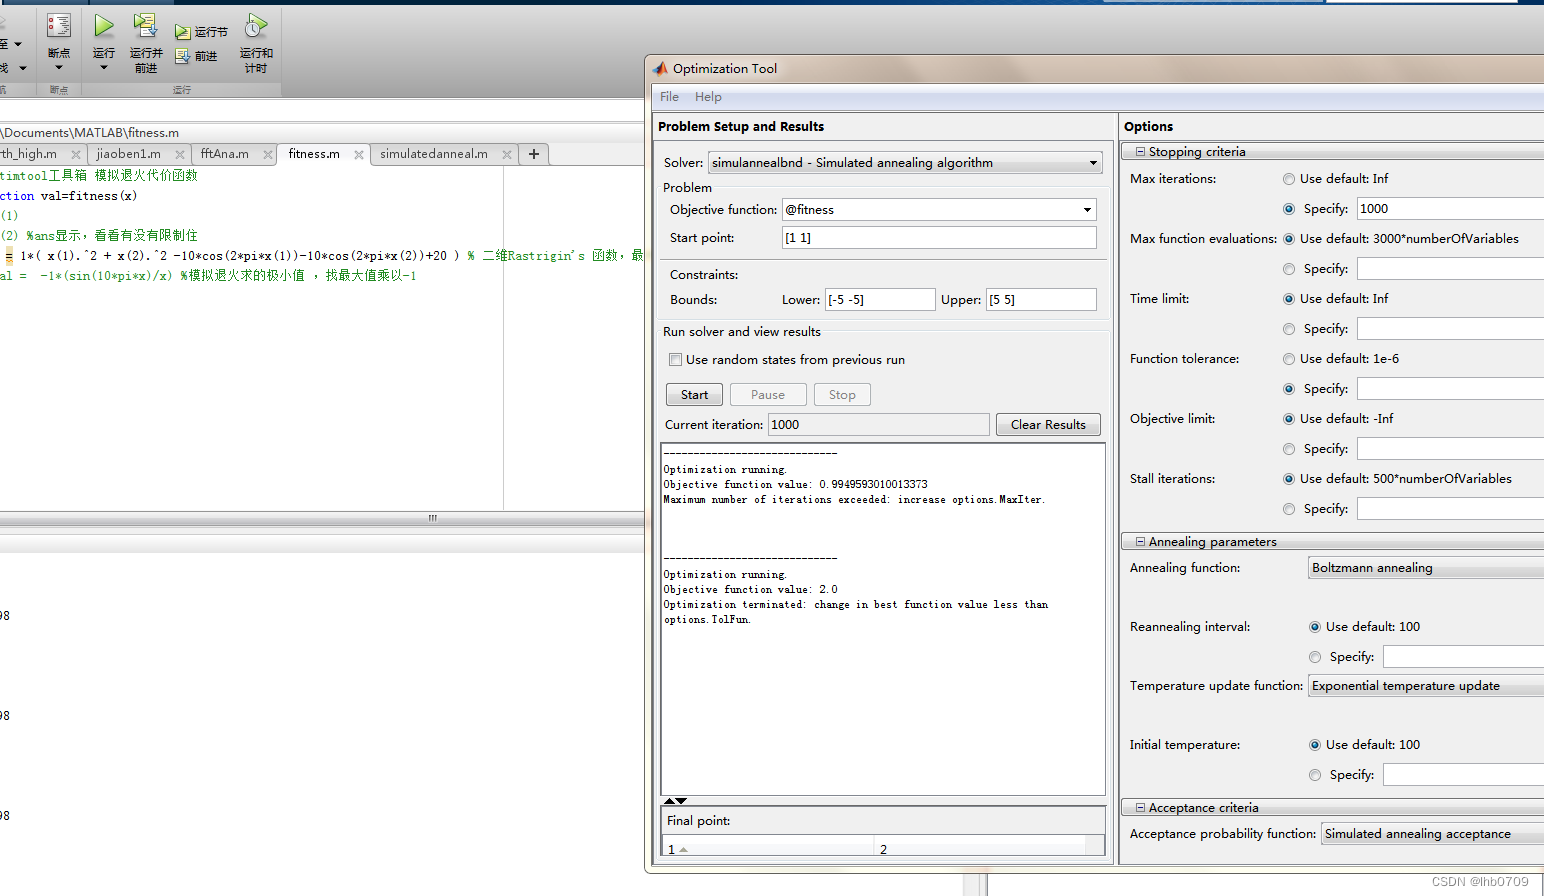
Task: Select Max function evaluations Use default radio
Action: [x=1289, y=239]
